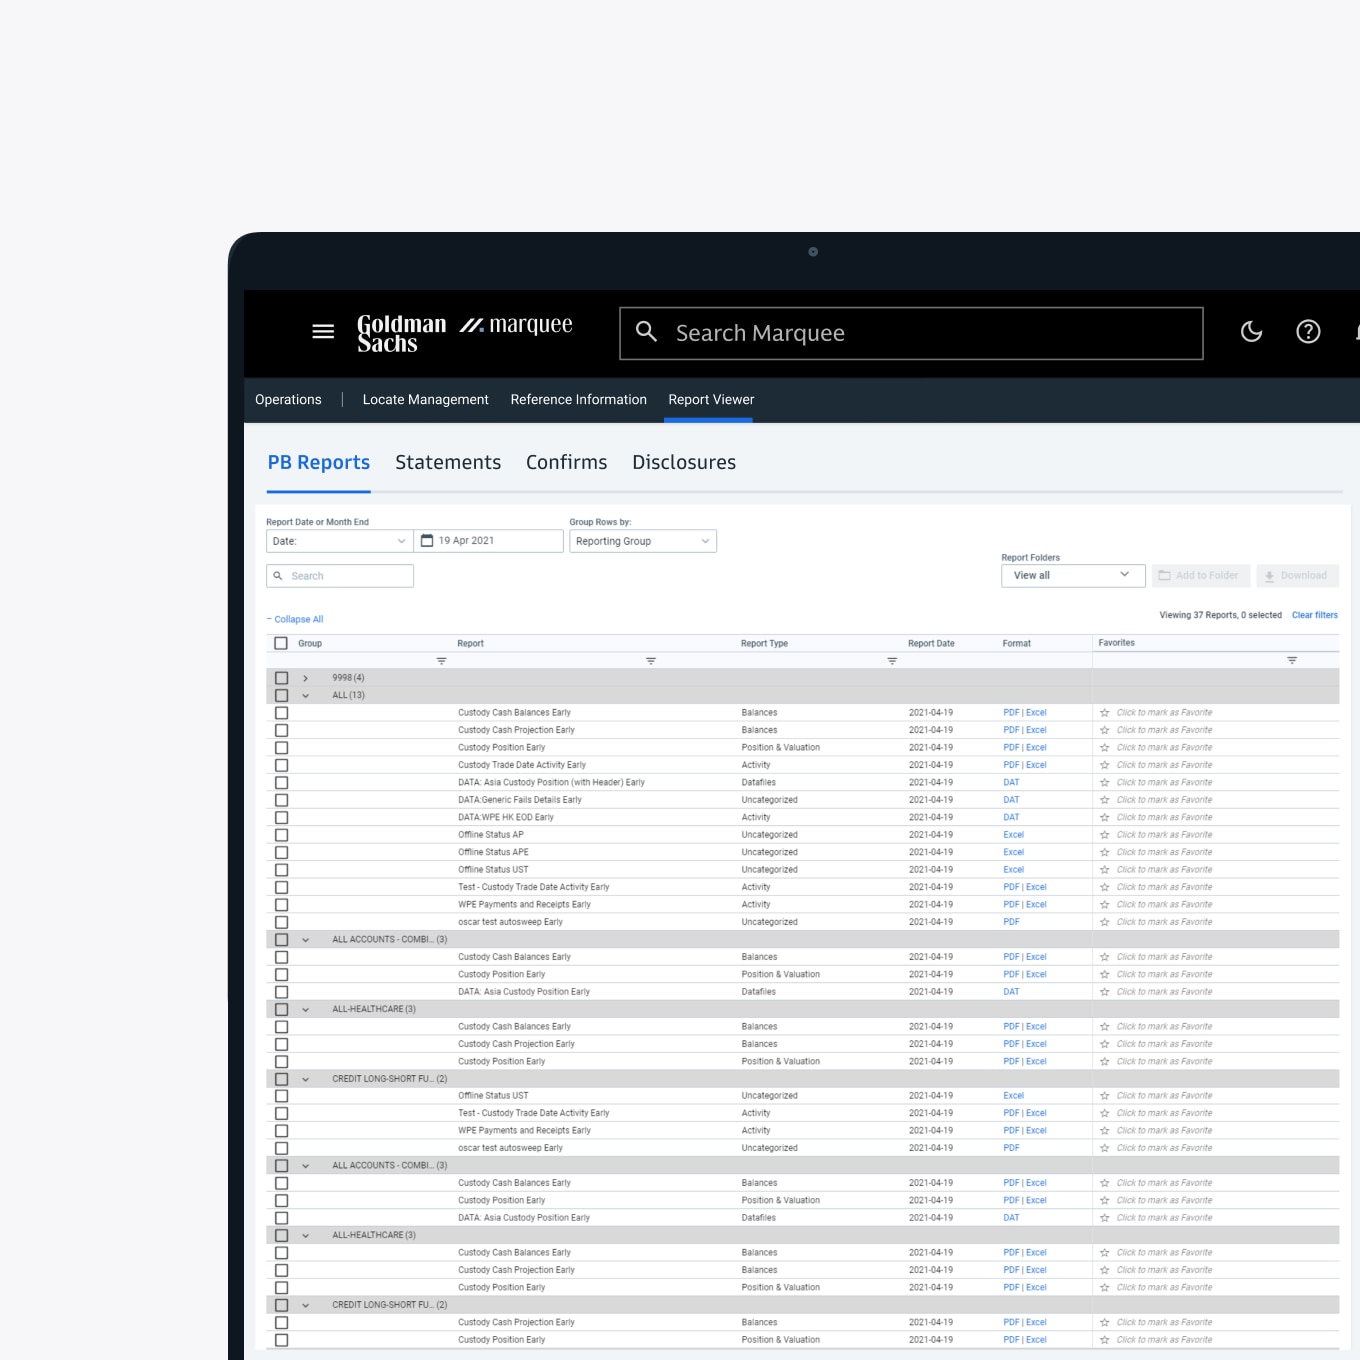Click the Clear filters link
The height and width of the screenshot is (1360, 1360).
[x=1315, y=615]
